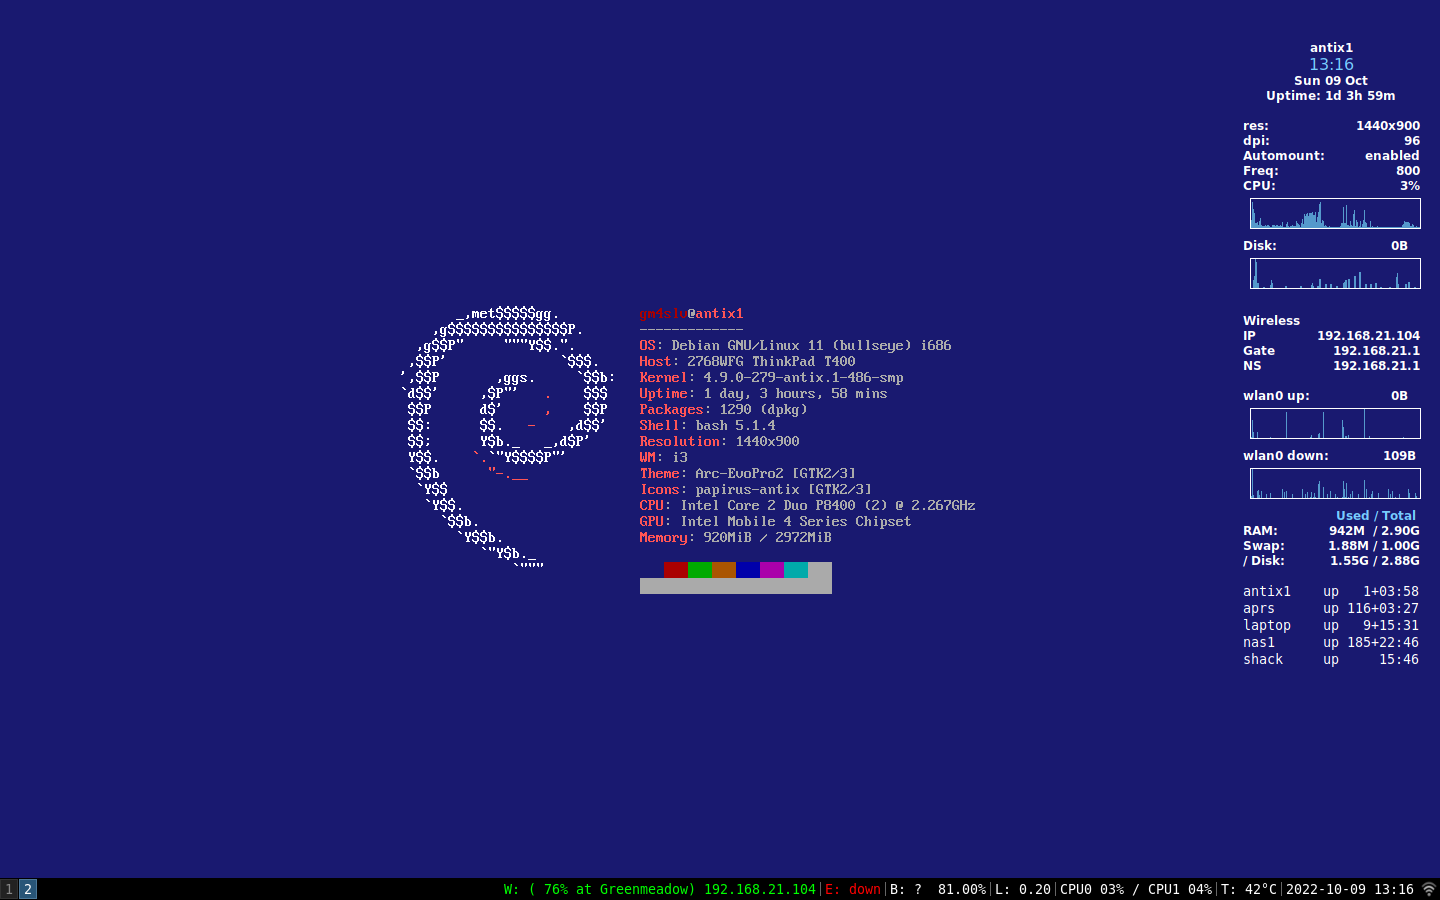Click the IP address 192.168.21.104 in status bar
Viewport: 1440px width, 900px height.
point(759,888)
